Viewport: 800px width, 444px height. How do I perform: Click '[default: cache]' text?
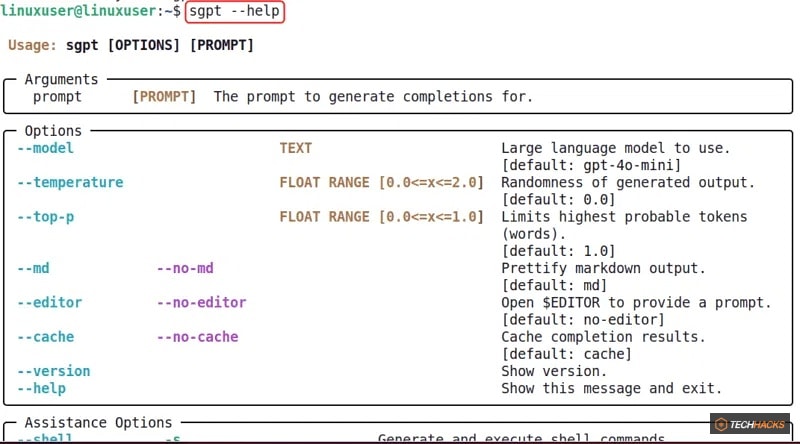tap(566, 354)
